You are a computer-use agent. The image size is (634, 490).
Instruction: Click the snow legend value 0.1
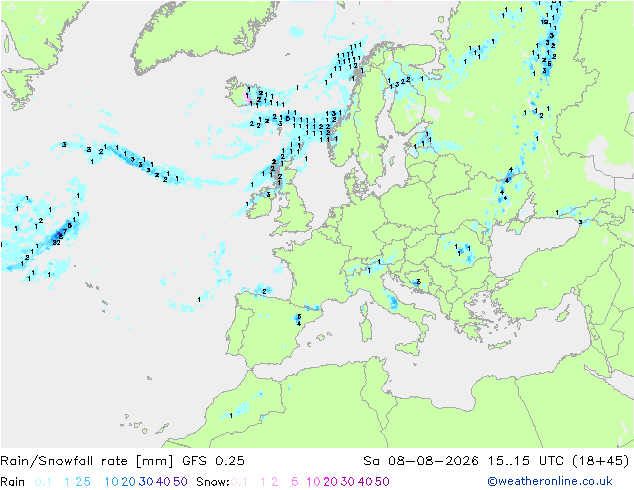pos(239,482)
